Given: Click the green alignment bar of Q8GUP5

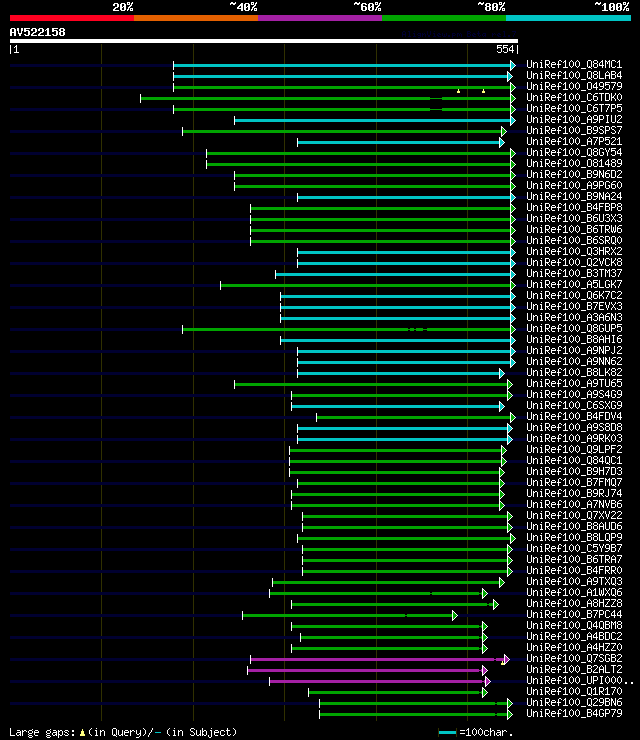Looking at the screenshot, I should point(347,329).
